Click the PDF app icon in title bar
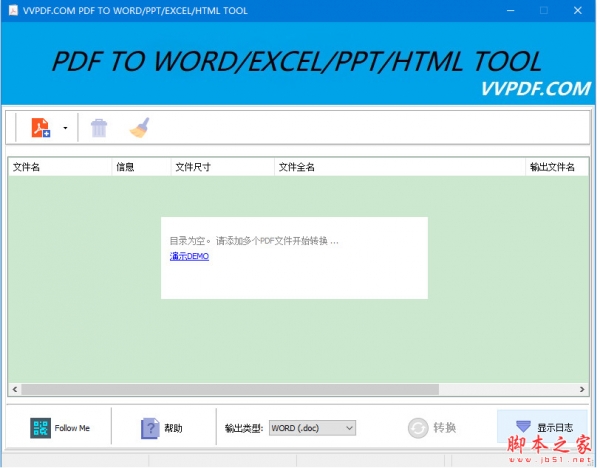The image size is (600, 468). (13, 10)
